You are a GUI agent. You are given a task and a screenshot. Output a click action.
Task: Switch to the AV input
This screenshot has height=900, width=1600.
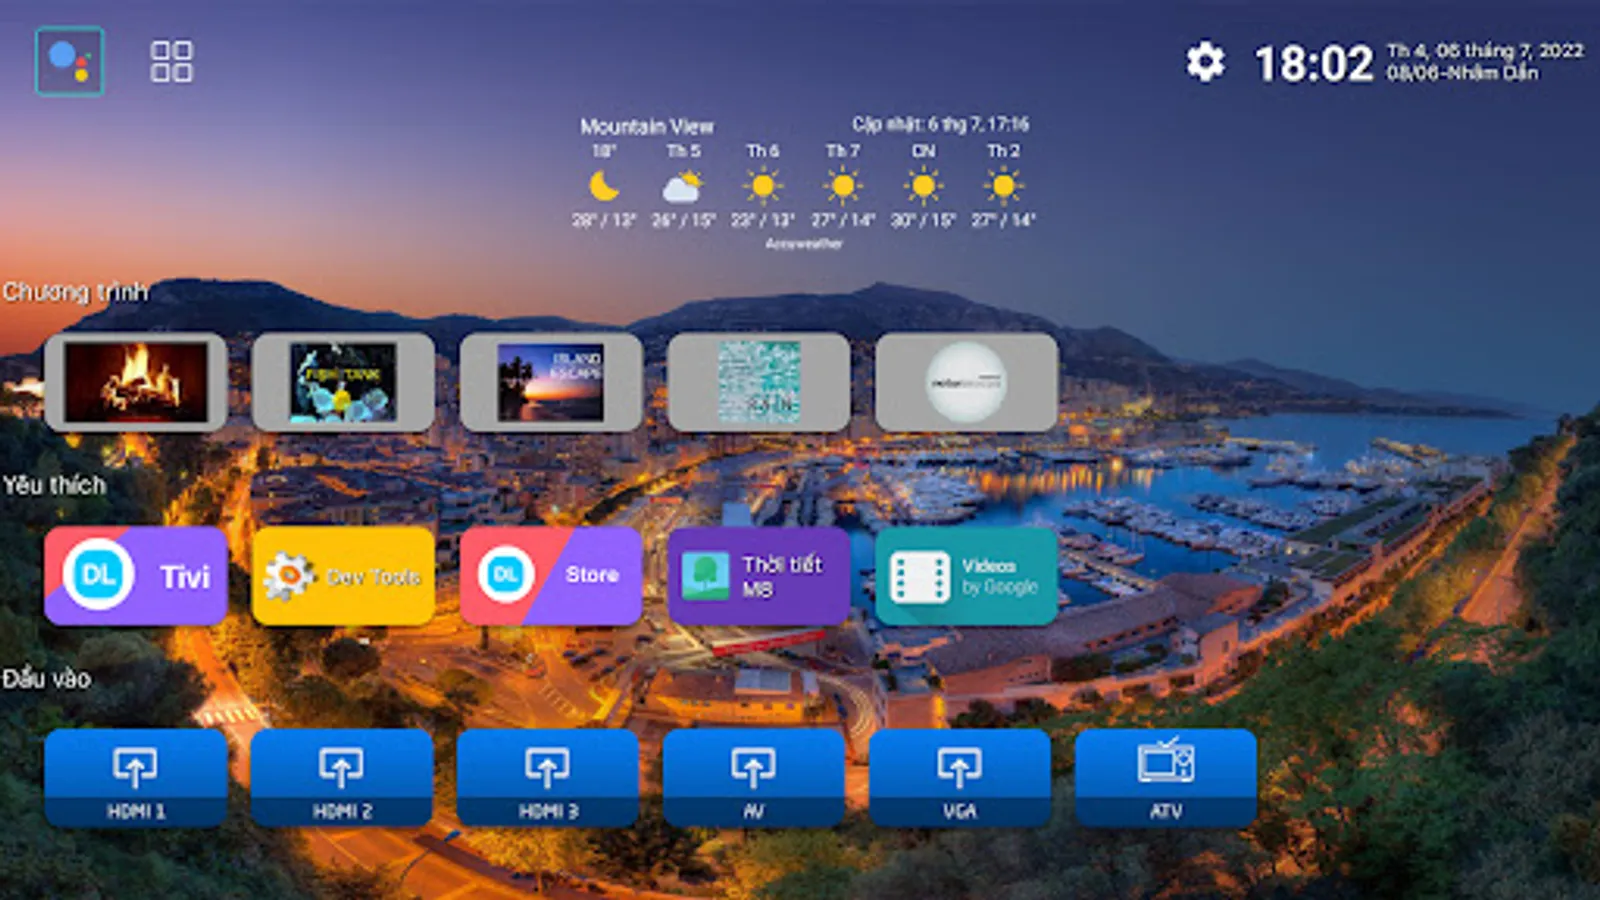(755, 779)
